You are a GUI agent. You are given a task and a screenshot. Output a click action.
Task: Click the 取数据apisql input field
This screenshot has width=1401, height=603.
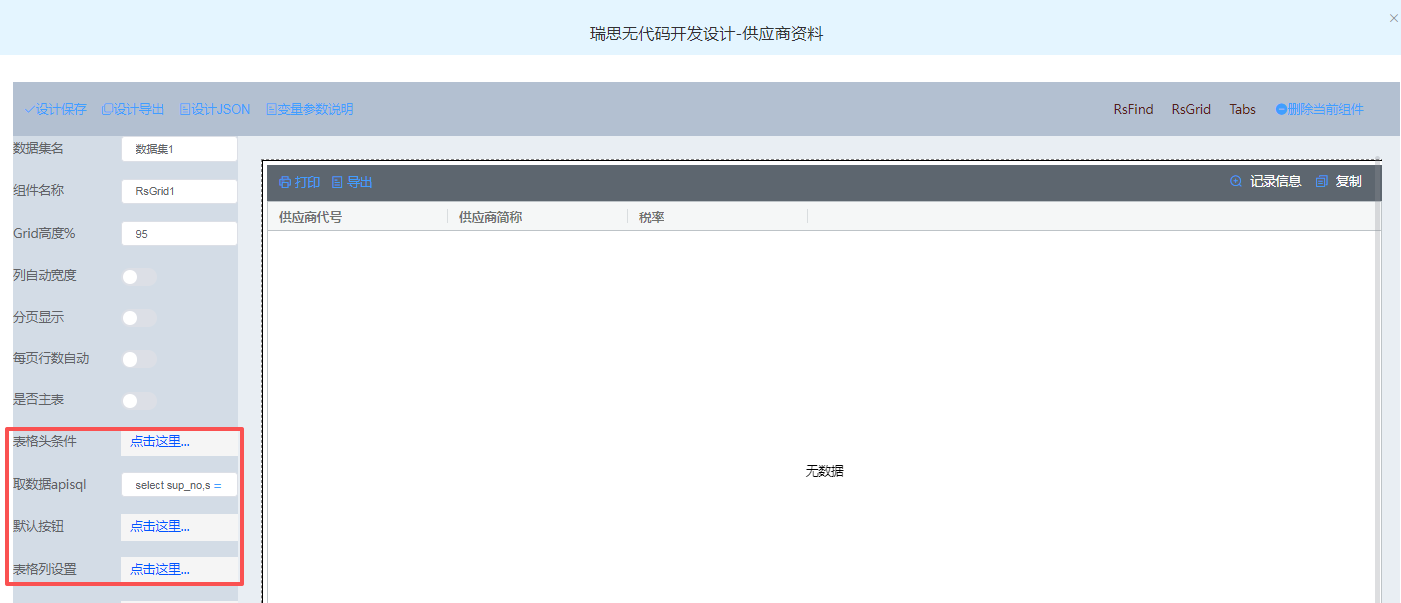coord(178,485)
